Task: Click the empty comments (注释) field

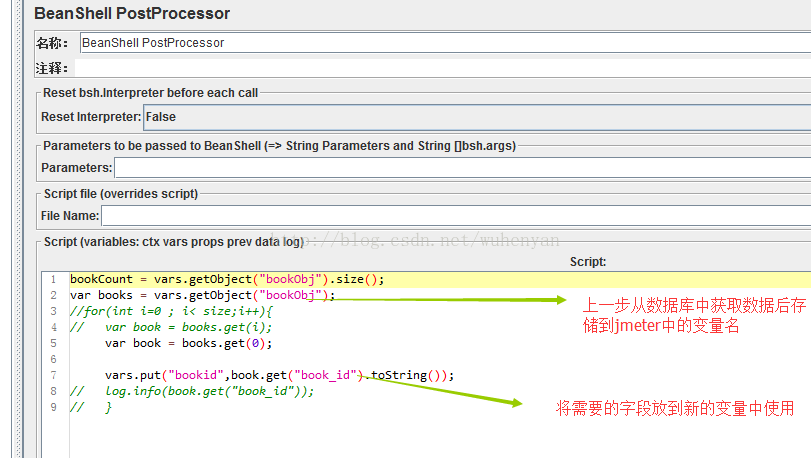Action: point(443,68)
